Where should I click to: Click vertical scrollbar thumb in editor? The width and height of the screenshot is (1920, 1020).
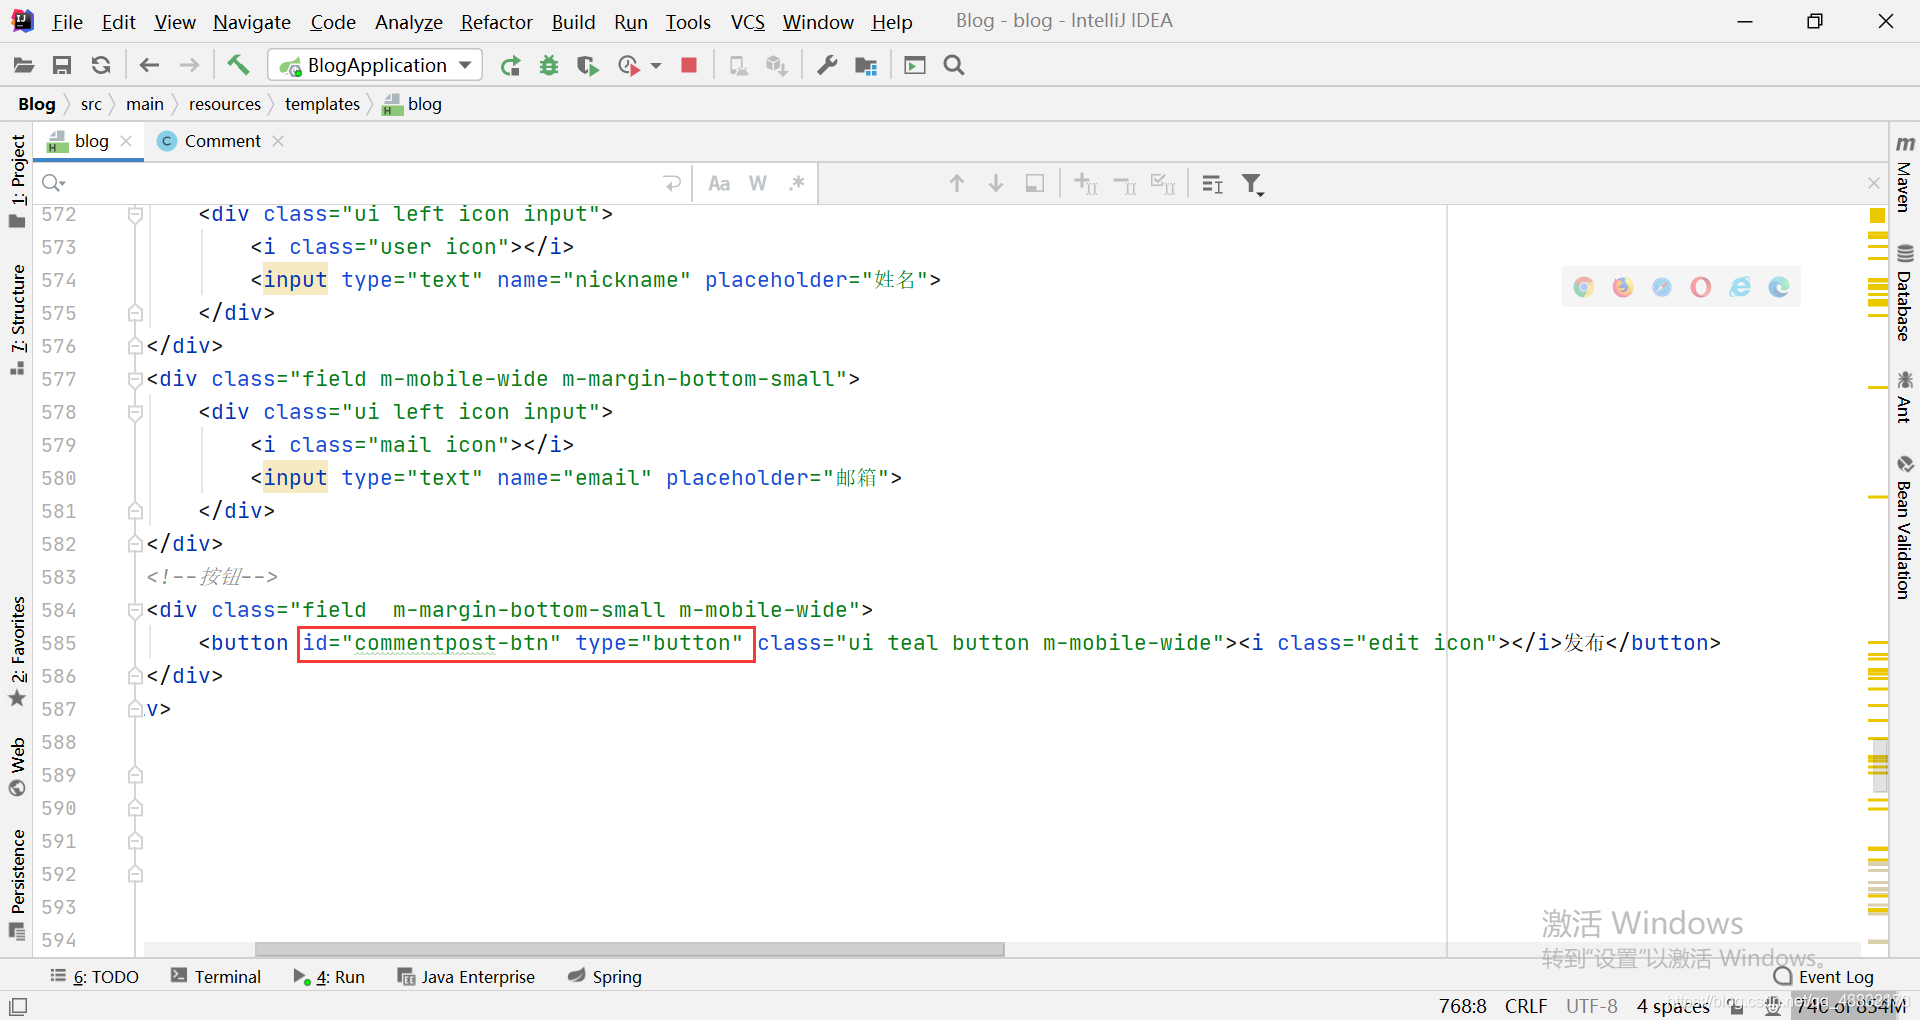[x=1880, y=767]
